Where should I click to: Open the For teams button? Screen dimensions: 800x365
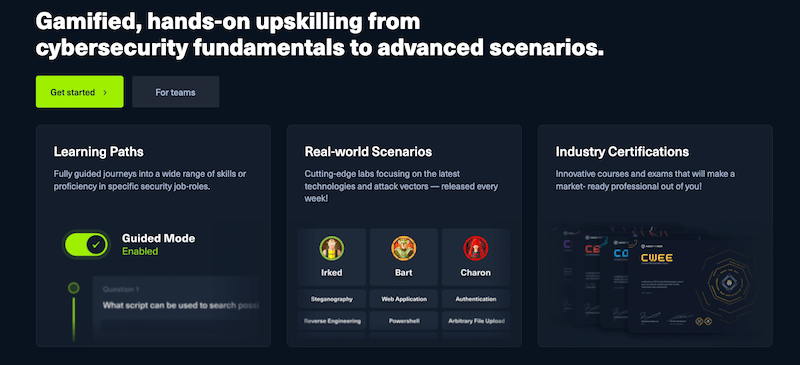[x=176, y=92]
